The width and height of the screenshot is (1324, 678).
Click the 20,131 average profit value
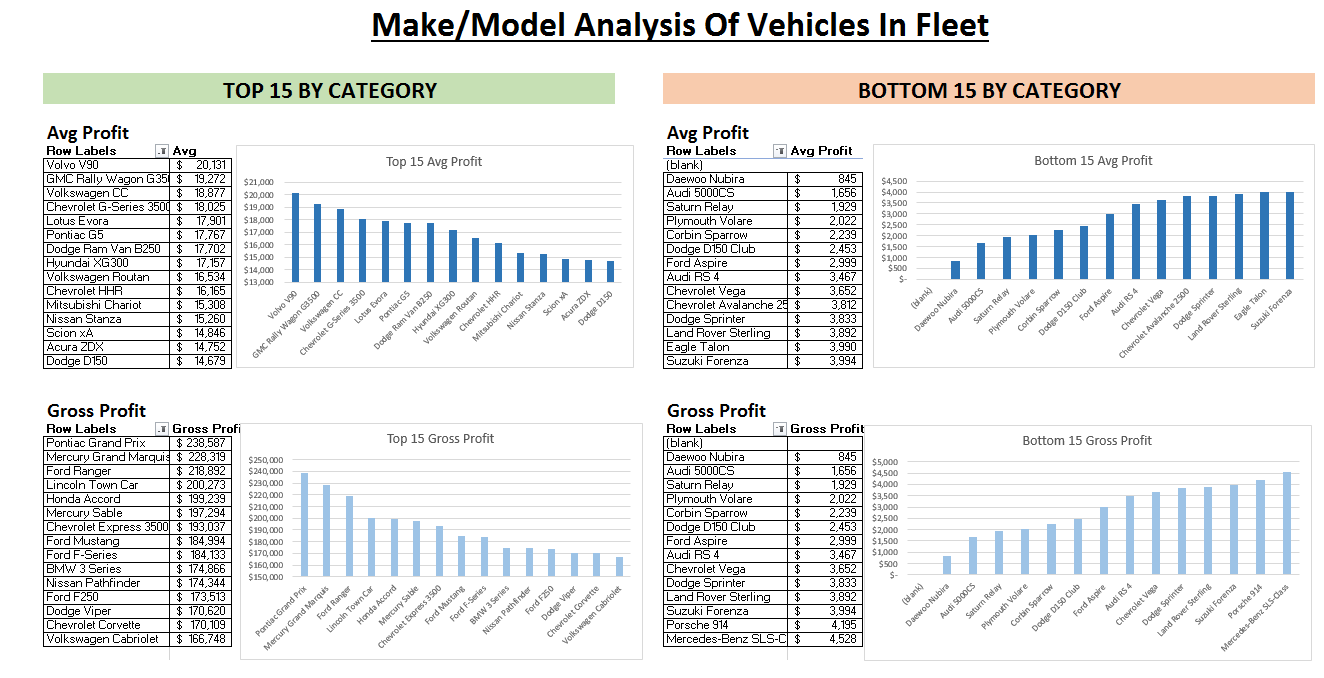pos(201,165)
